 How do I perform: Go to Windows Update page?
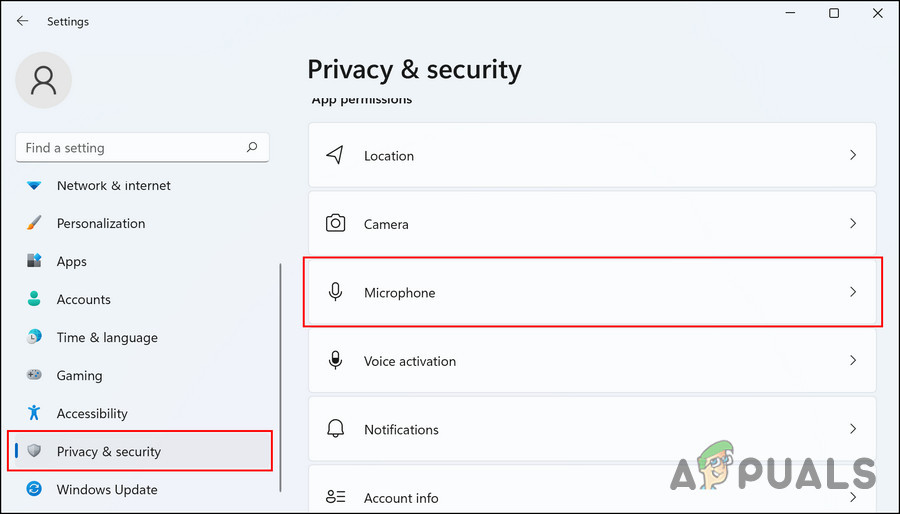[107, 489]
